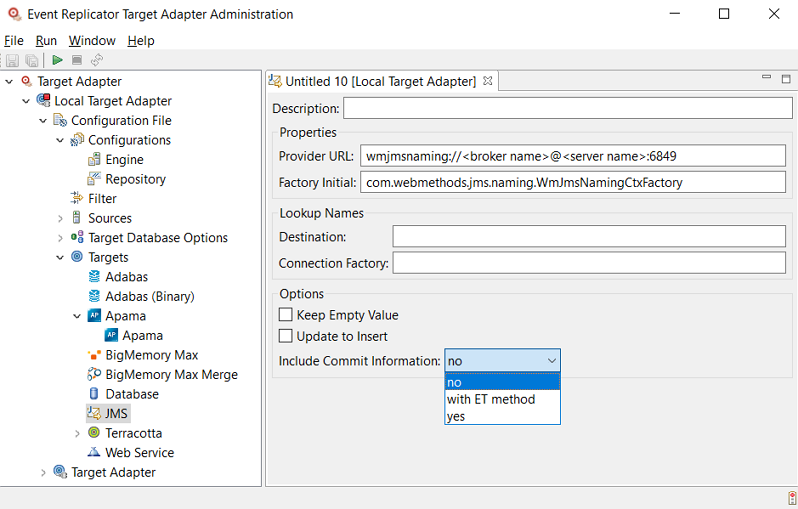Select the Filter funnel icon

(x=77, y=199)
